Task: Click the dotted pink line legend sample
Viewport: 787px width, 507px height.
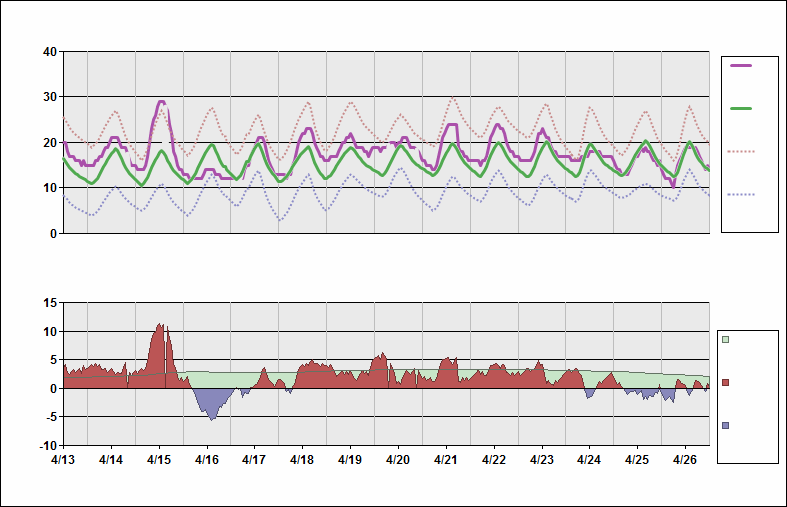Action: click(x=741, y=151)
